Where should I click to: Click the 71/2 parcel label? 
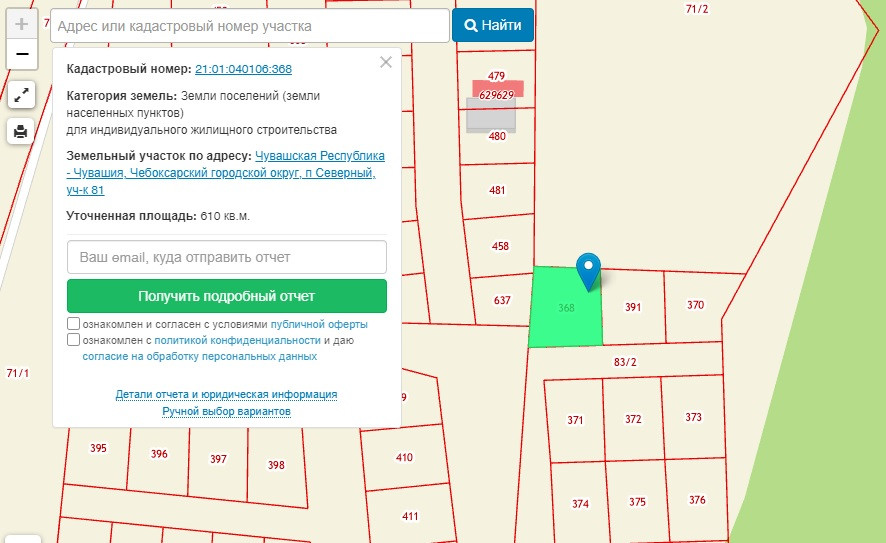[x=697, y=9]
